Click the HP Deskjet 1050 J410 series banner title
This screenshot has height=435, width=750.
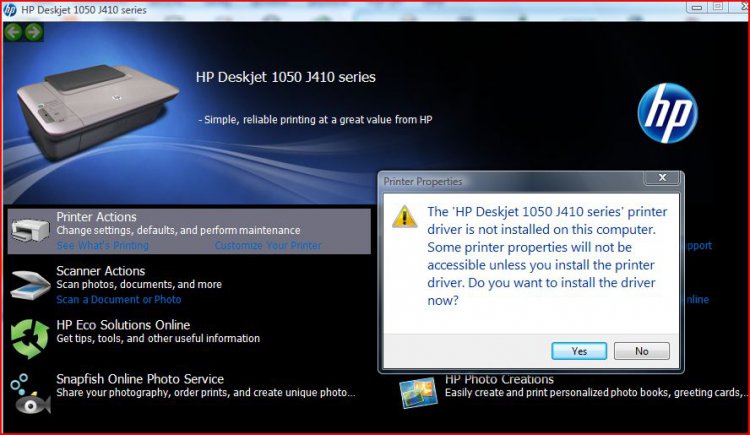click(286, 77)
